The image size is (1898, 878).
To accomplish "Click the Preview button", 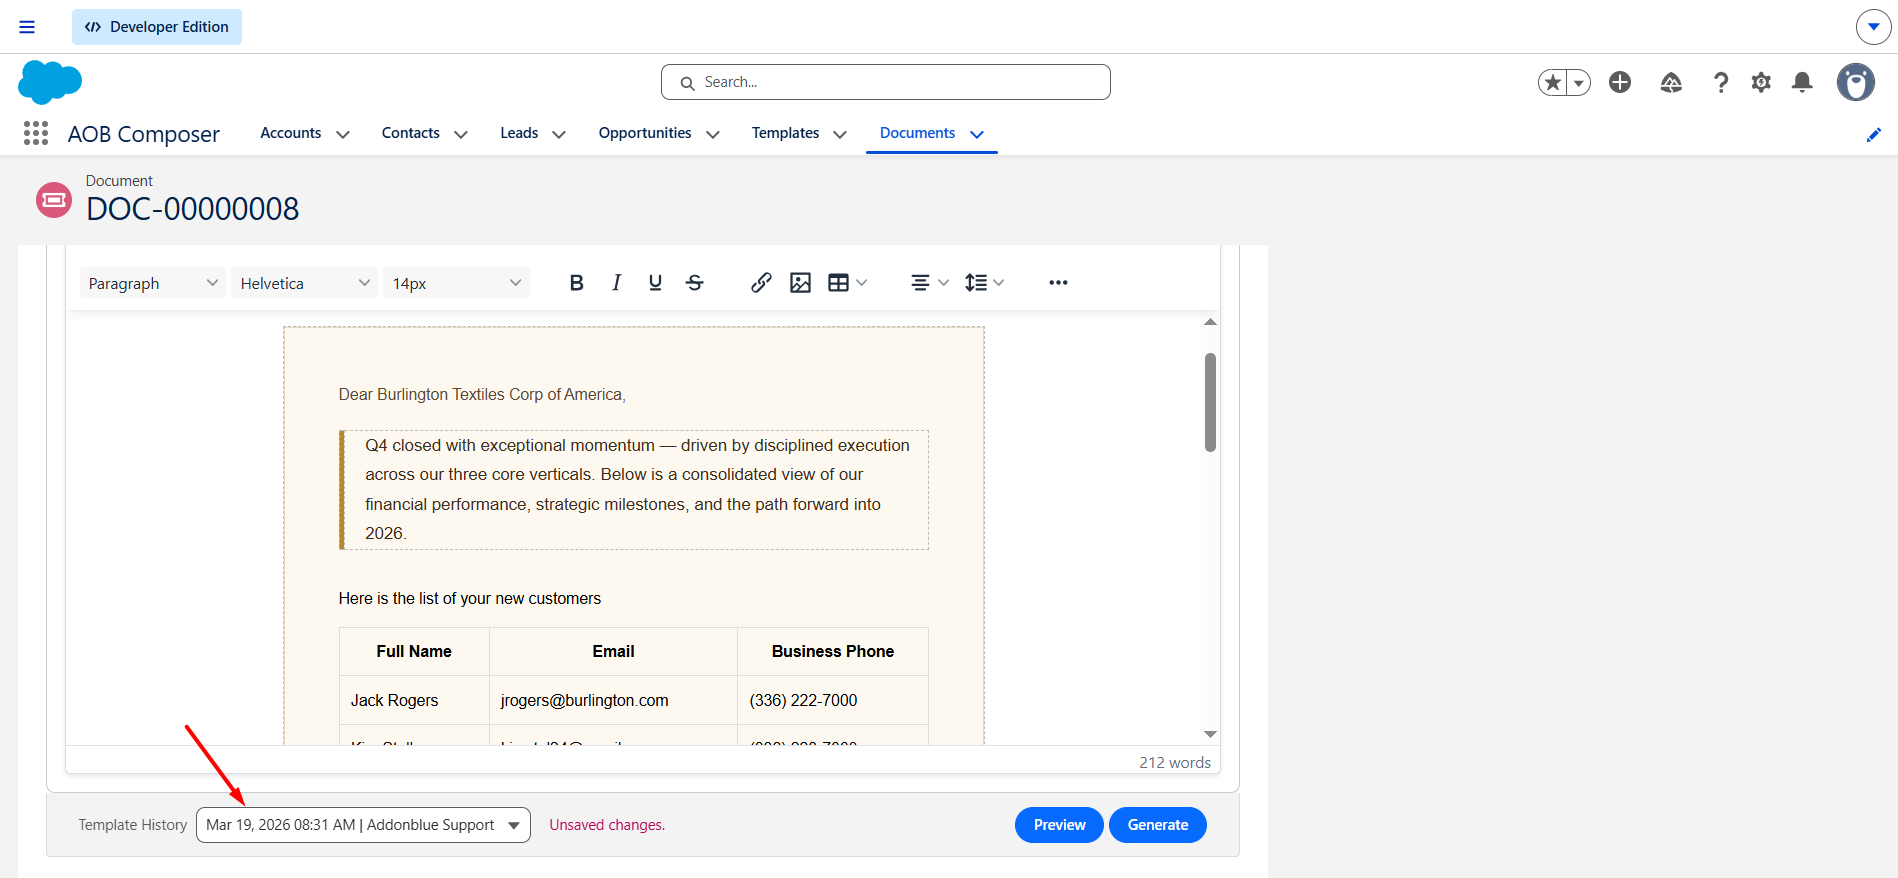I will pyautogui.click(x=1059, y=825).
